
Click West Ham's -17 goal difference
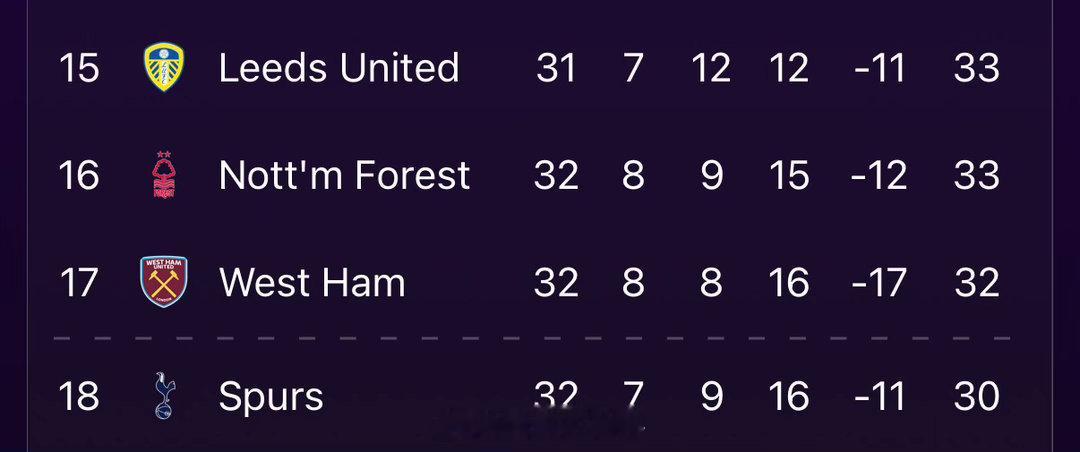879,282
